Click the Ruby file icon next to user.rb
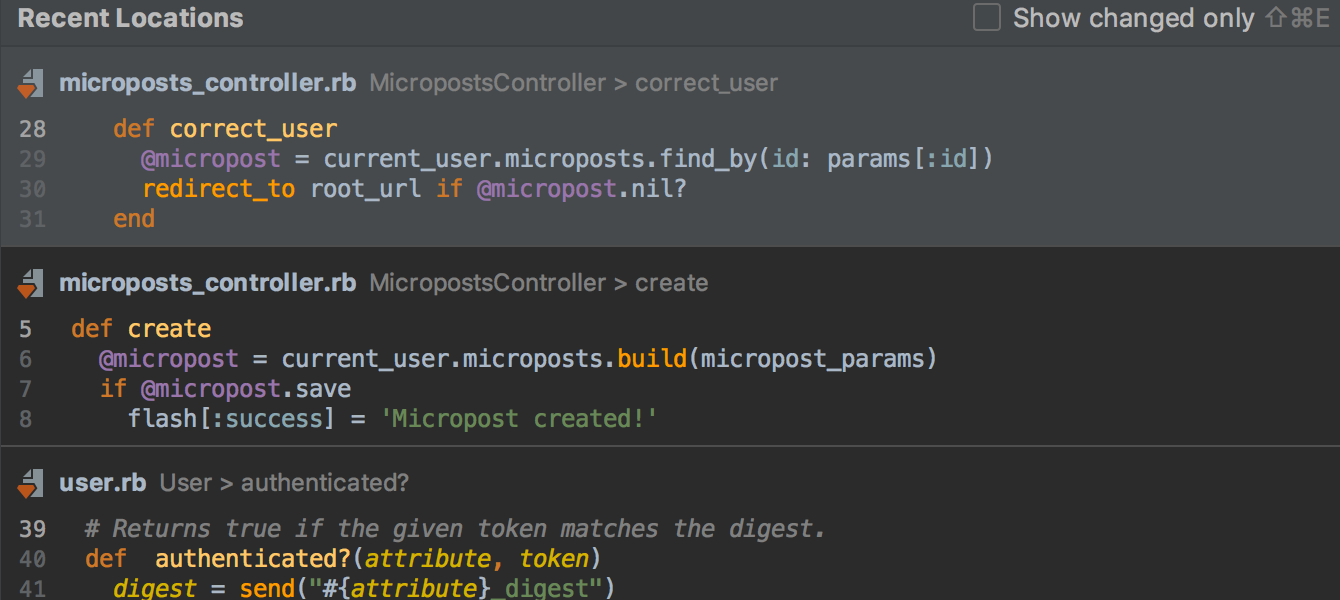Viewport: 1340px width, 600px height. (31, 484)
